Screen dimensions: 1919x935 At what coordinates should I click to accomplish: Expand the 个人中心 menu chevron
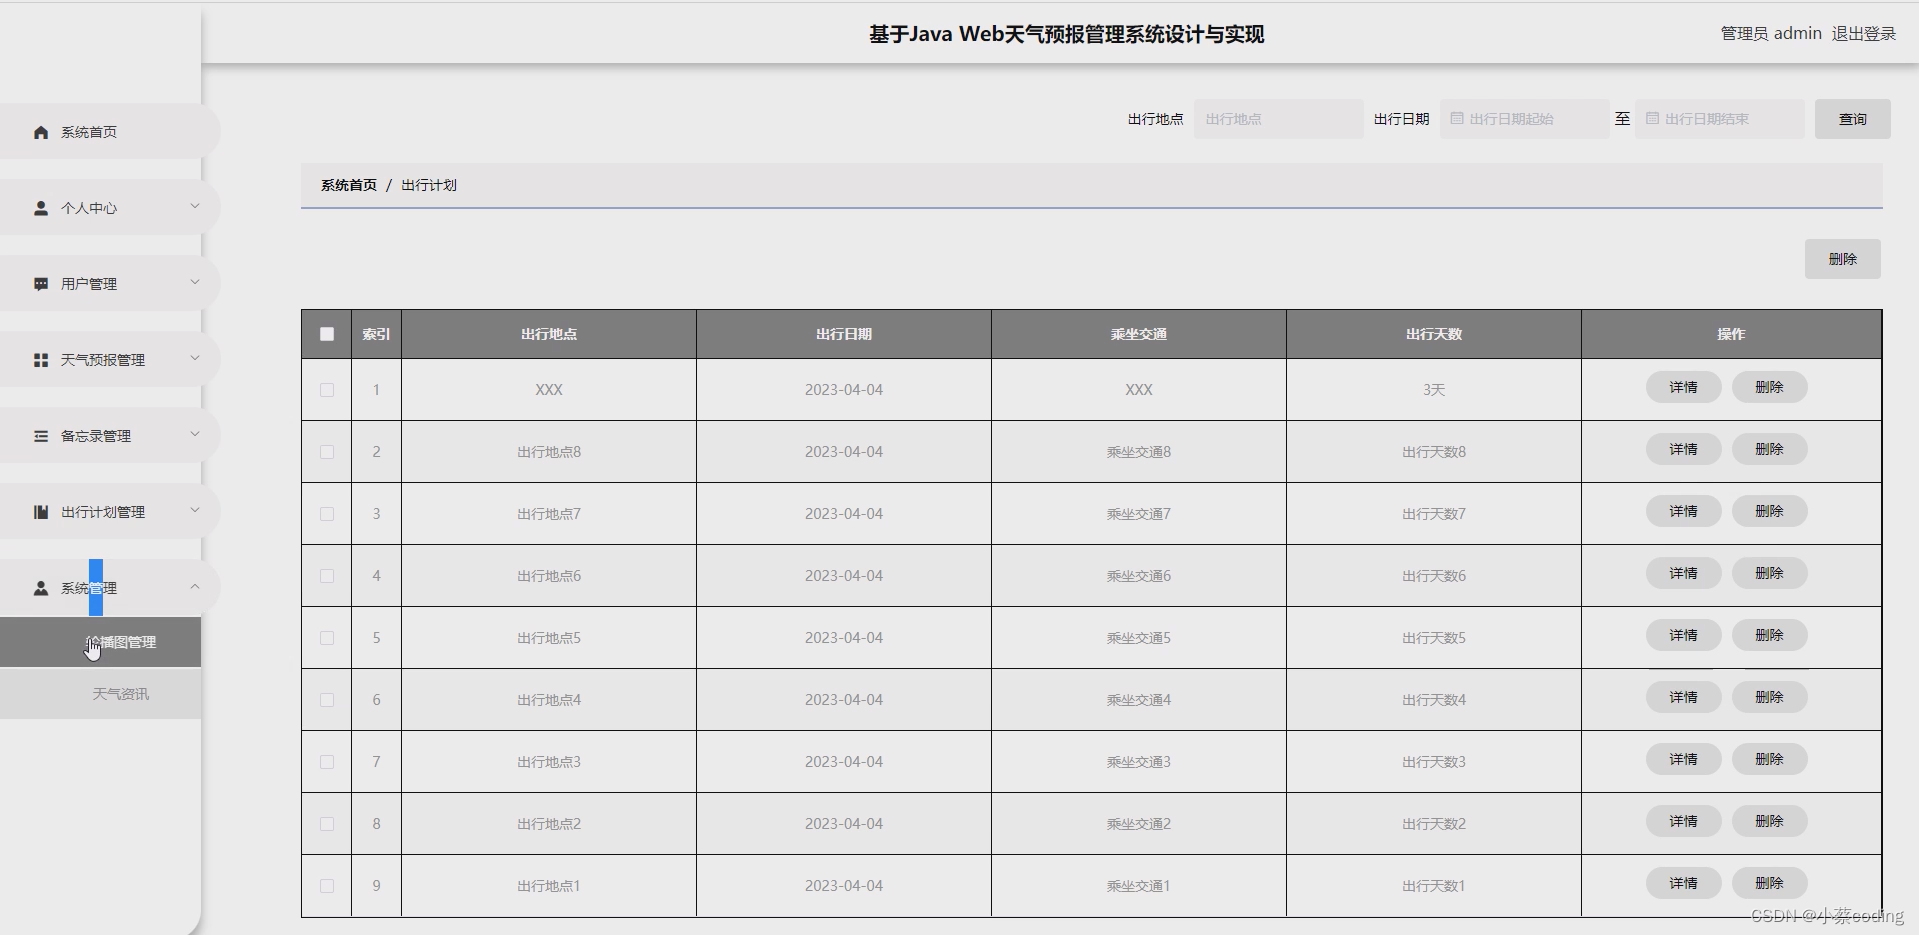pos(195,206)
